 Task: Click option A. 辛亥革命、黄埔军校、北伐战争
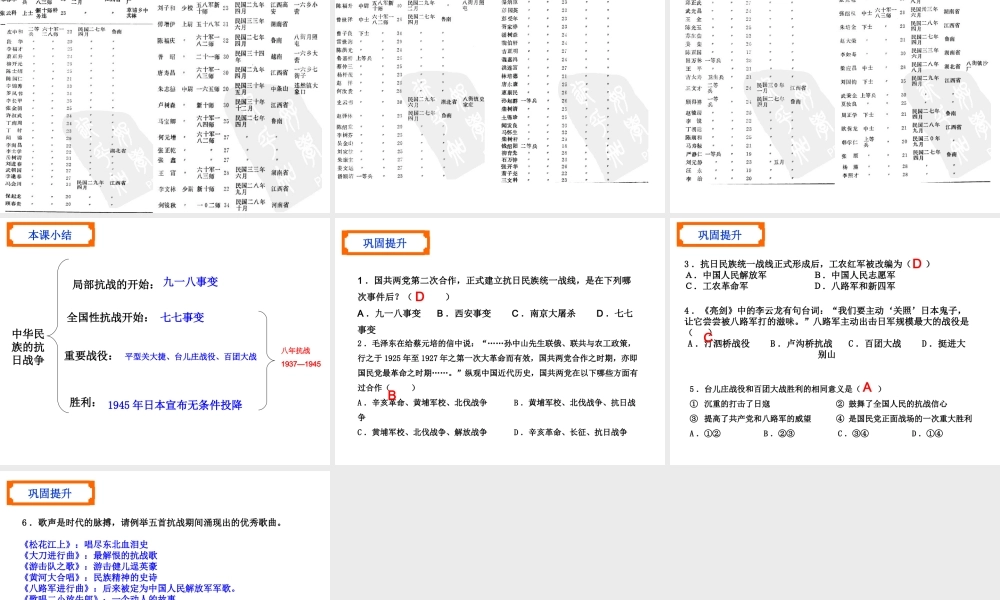pyautogui.click(x=422, y=402)
